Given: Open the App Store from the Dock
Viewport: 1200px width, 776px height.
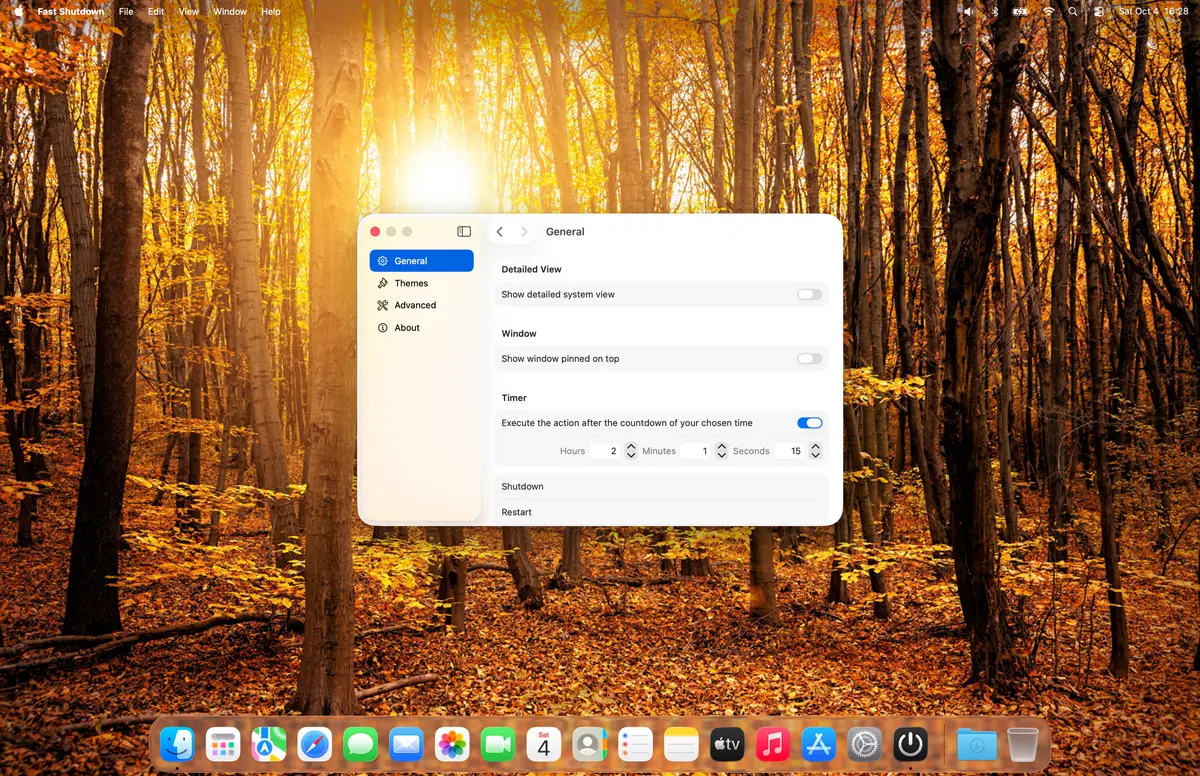Looking at the screenshot, I should pyautogui.click(x=819, y=744).
